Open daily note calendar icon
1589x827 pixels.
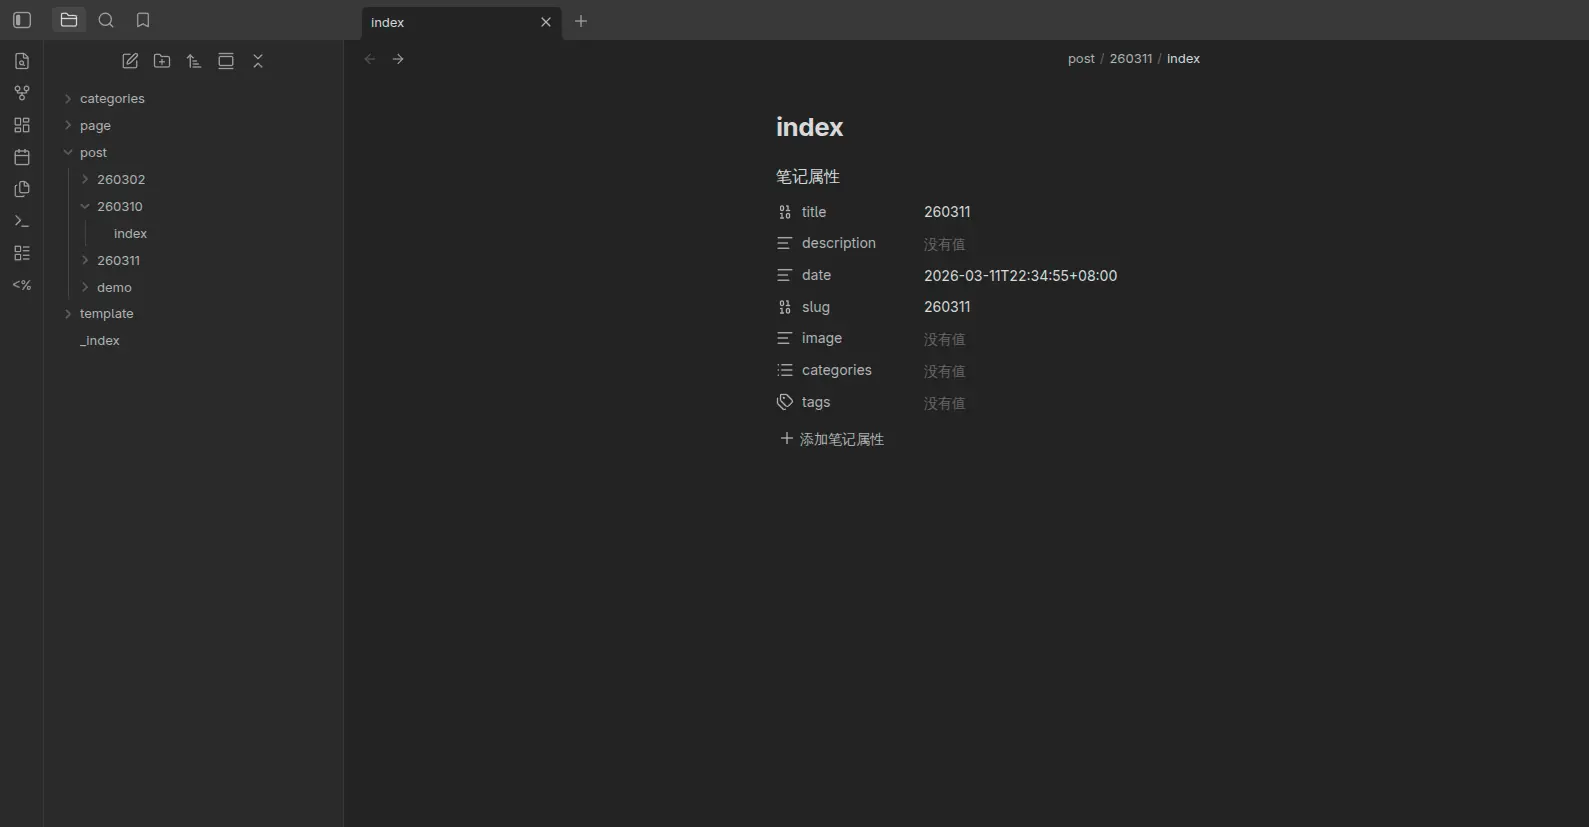coord(22,157)
